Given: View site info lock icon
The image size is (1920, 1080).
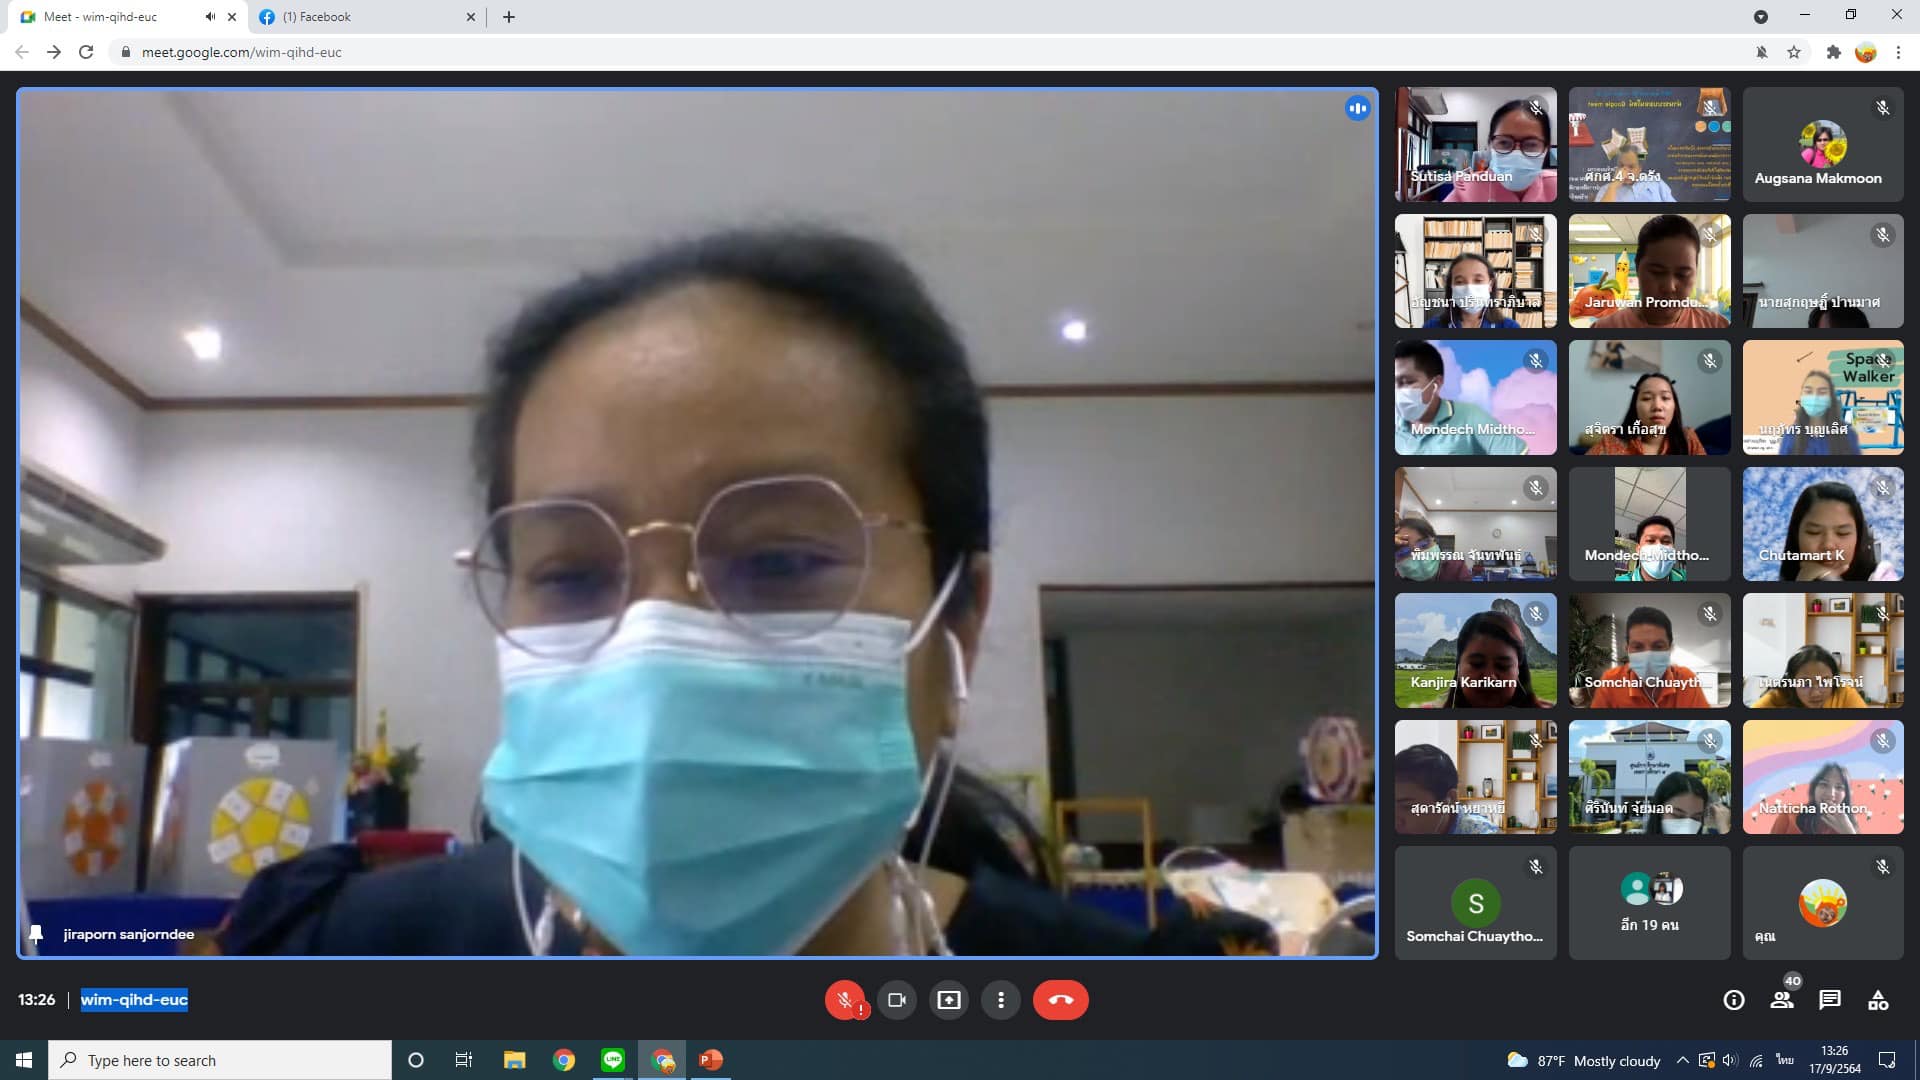Looking at the screenshot, I should [125, 52].
